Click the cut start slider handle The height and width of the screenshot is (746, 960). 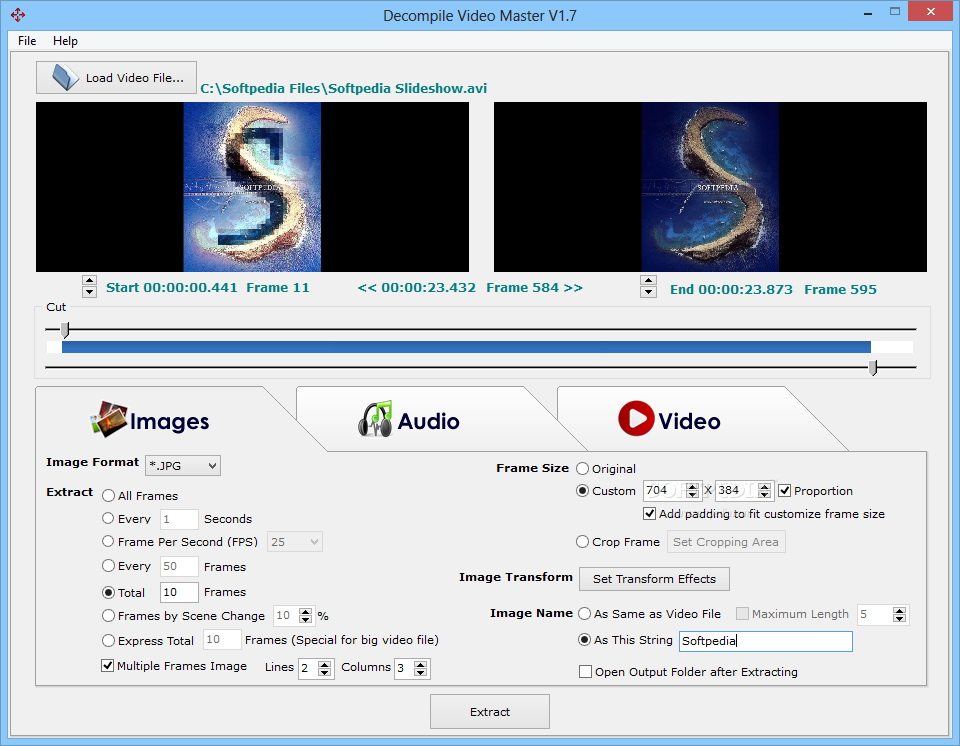click(x=66, y=329)
